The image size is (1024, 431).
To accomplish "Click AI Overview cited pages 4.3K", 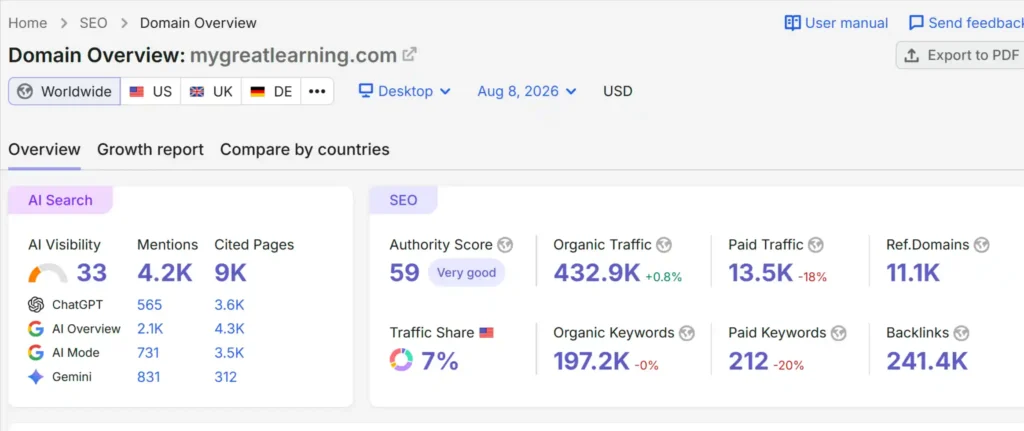I will [x=229, y=329].
